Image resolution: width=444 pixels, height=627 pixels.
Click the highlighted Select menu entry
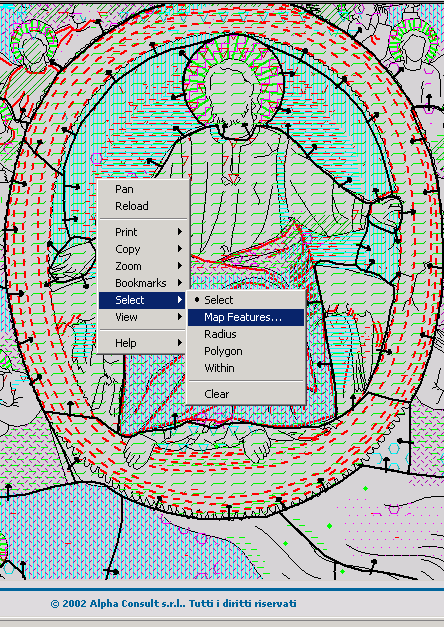(x=142, y=300)
